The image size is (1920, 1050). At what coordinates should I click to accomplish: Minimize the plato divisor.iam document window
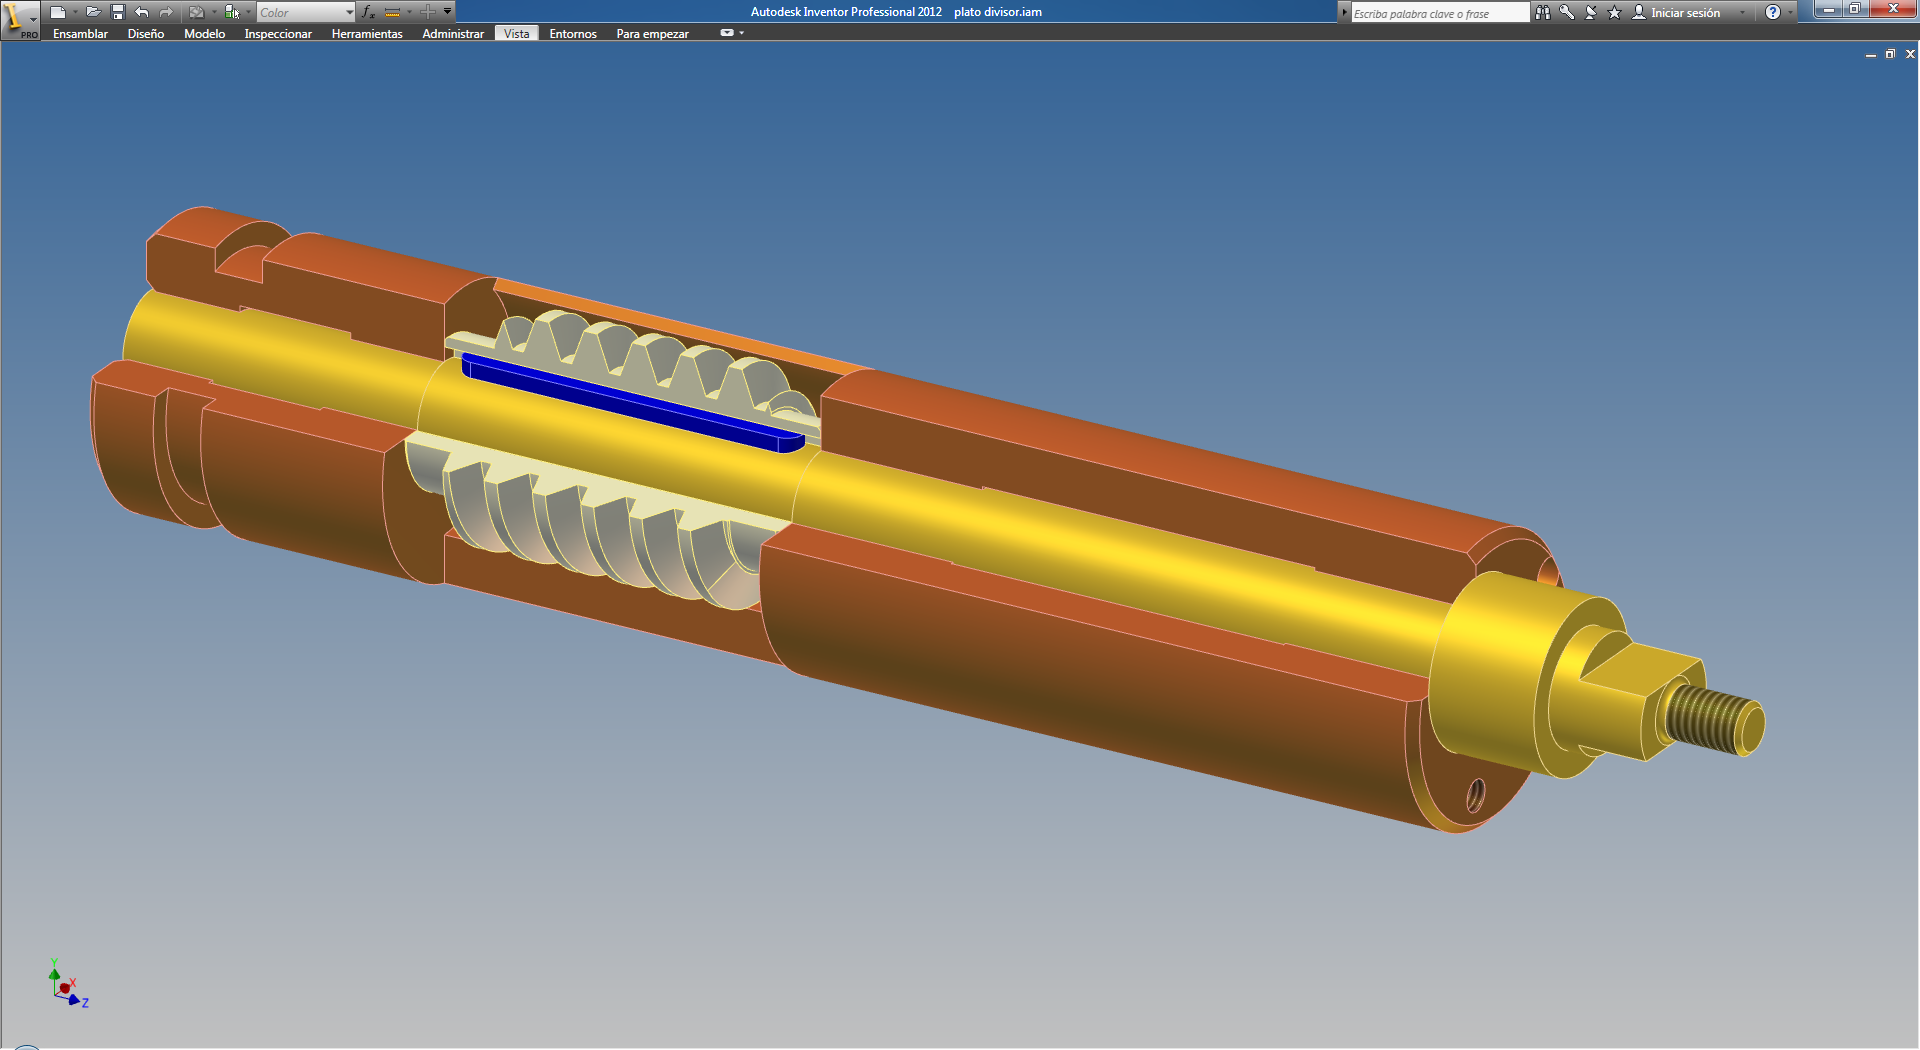coord(1871,54)
